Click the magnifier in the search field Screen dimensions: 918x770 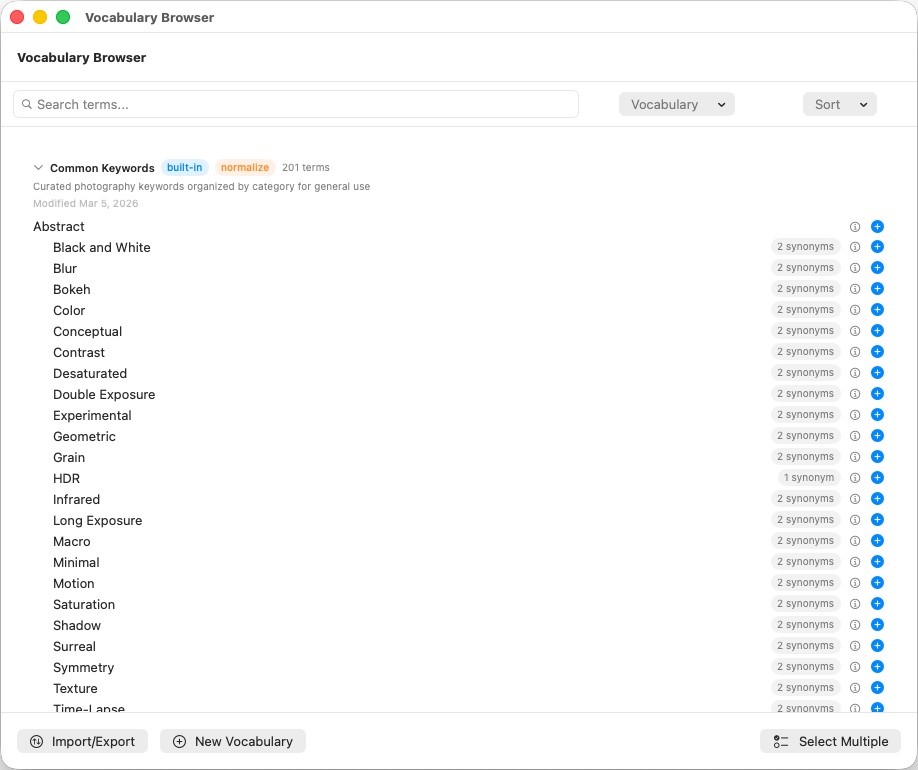pyautogui.click(x=27, y=104)
